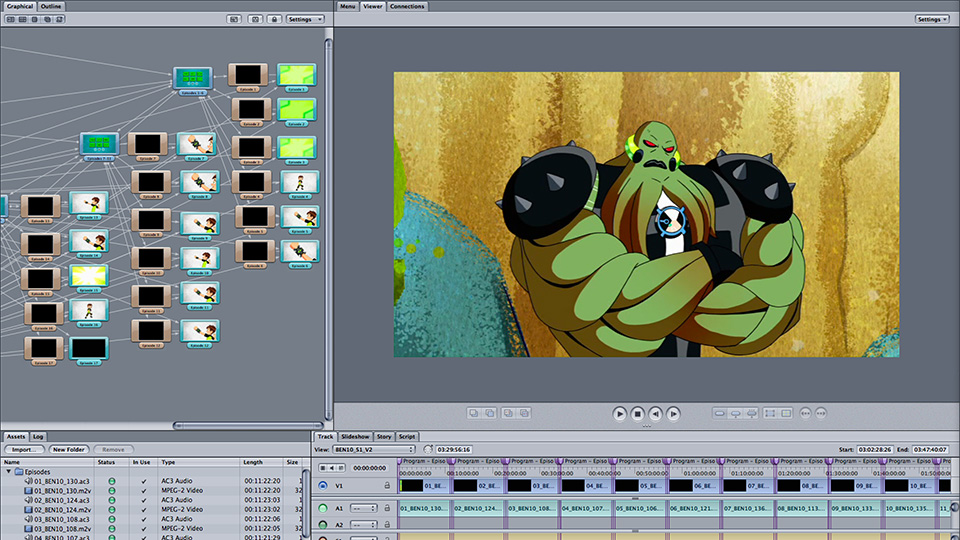This screenshot has width=960, height=540.
Task: Click the split-frame icon next to the safe-frame icon
Action: [787, 413]
